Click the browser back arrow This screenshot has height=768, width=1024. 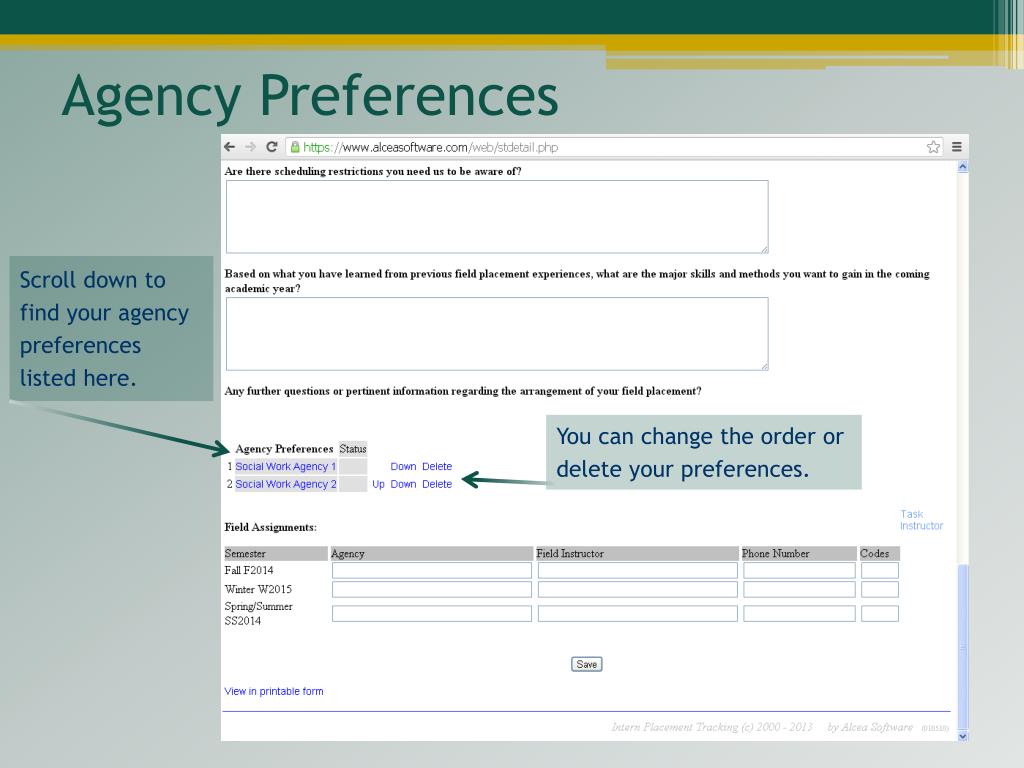click(229, 147)
